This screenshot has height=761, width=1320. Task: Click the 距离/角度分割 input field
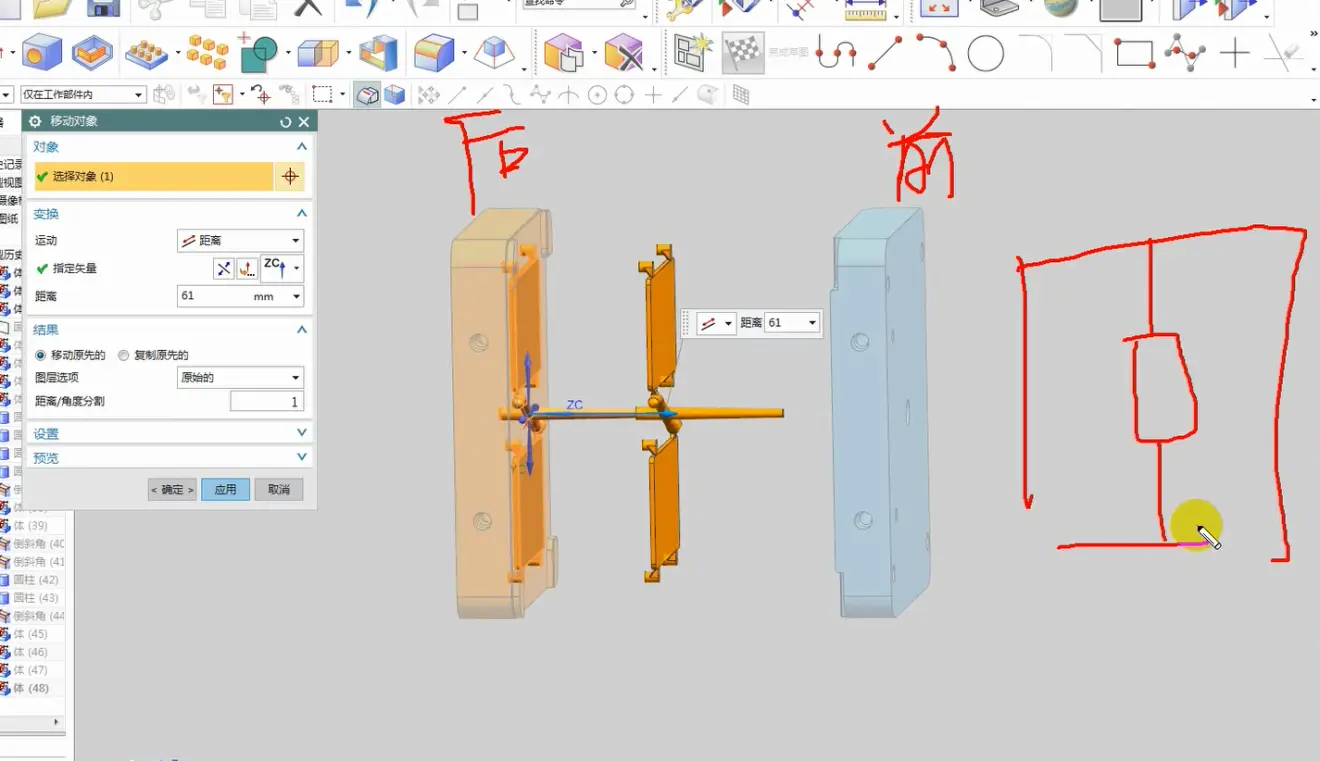point(266,402)
